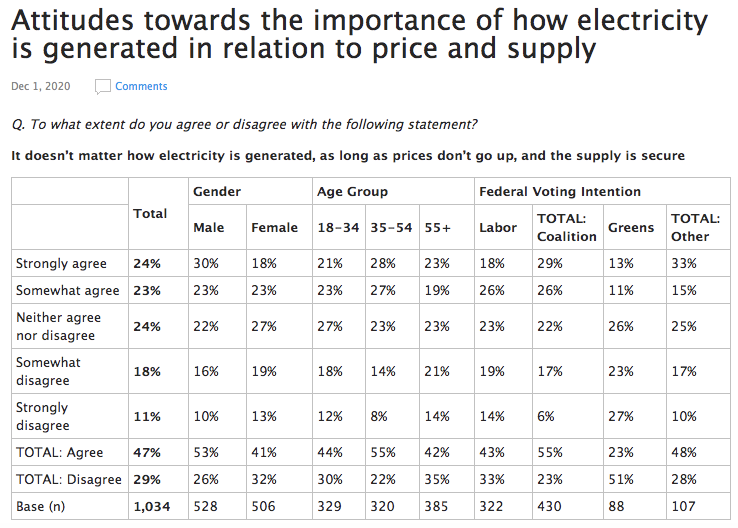Select the Labor column header
Viewport: 738px width, 528px height.
[x=498, y=228]
